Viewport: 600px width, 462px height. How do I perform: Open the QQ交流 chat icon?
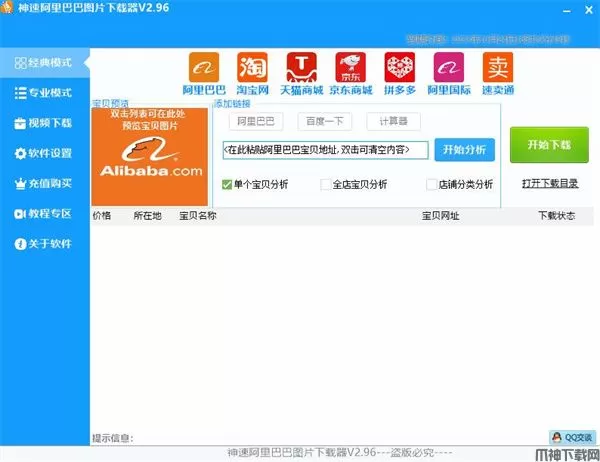click(x=570, y=437)
